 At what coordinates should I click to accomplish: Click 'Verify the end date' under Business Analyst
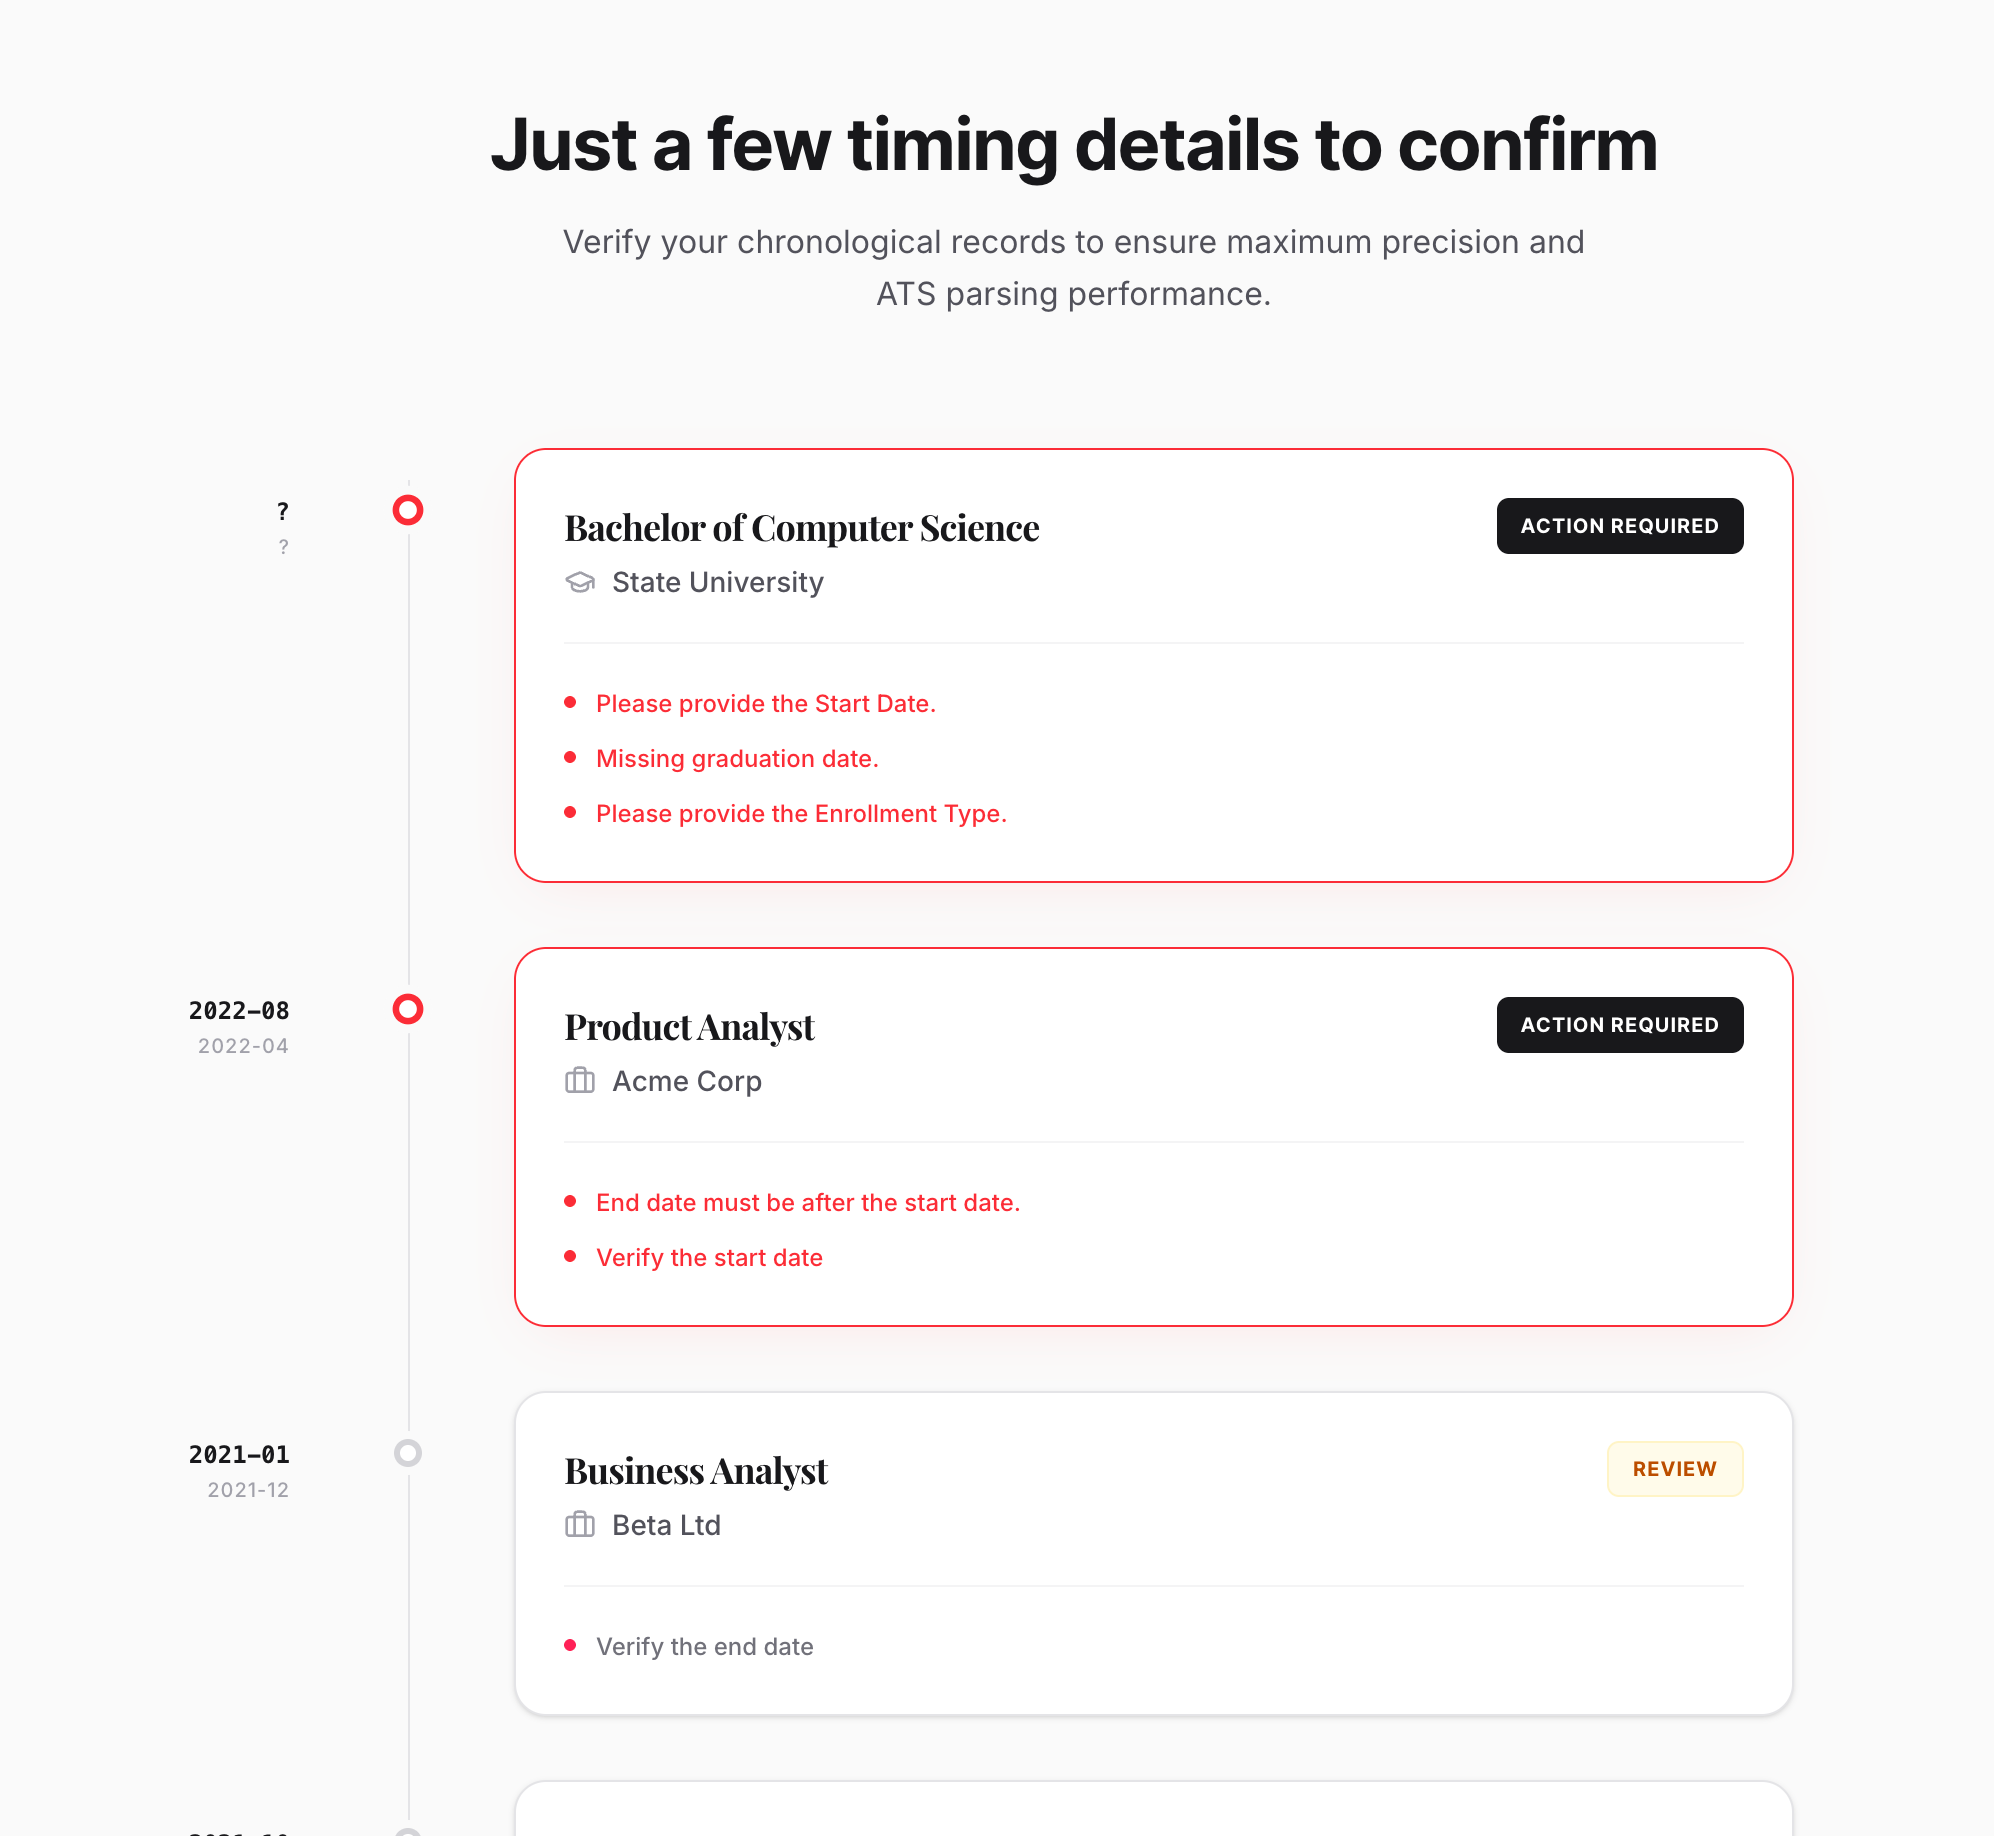tap(704, 1646)
